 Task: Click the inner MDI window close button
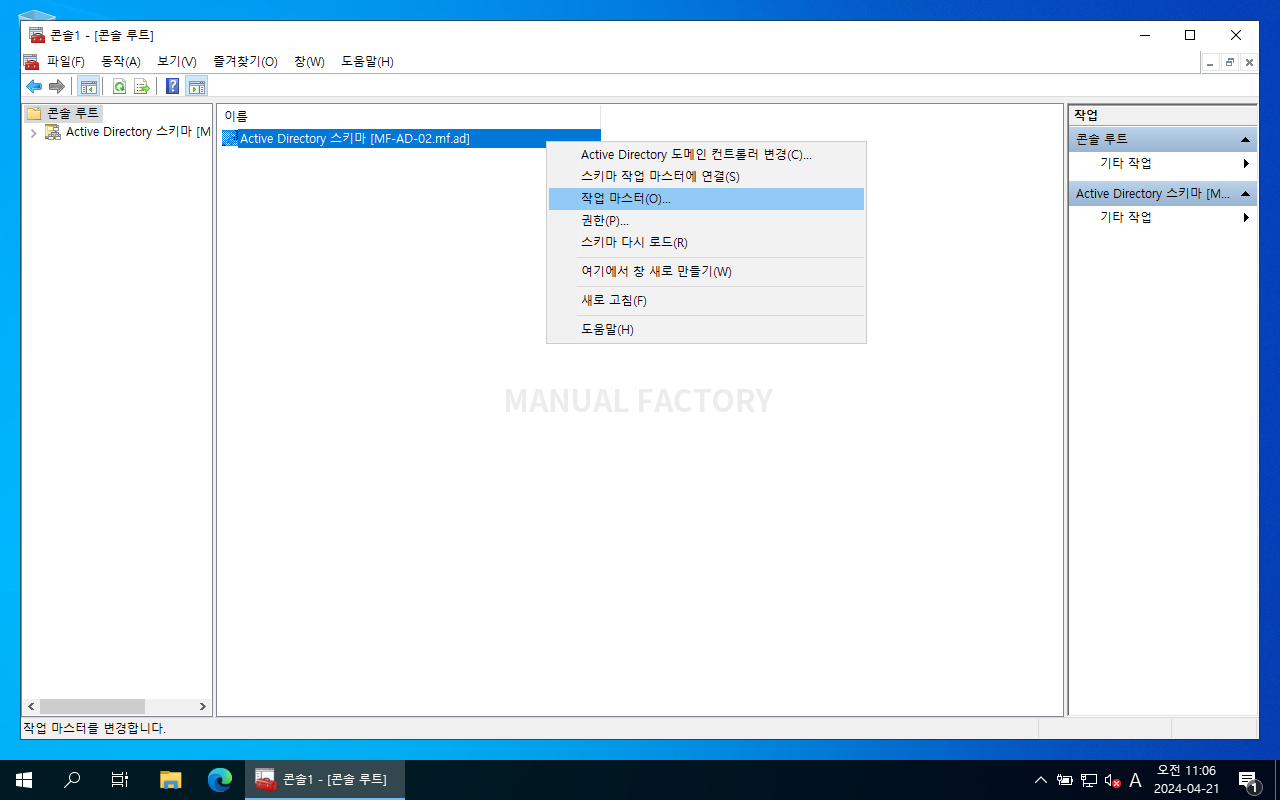click(x=1249, y=62)
